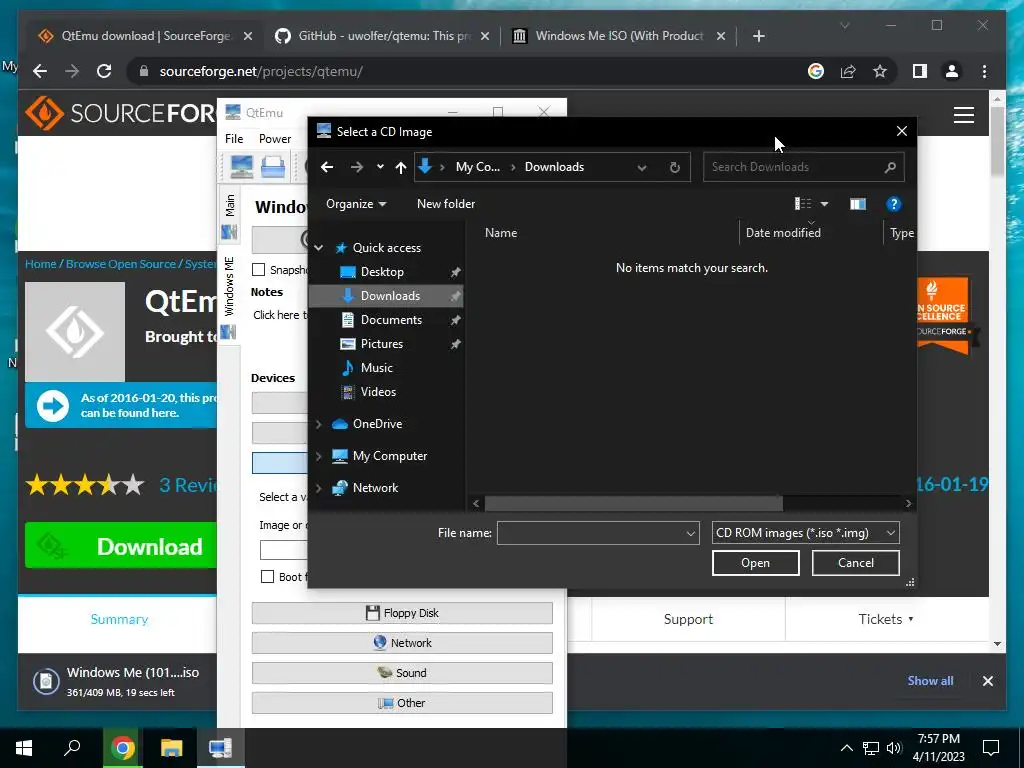
Task: Click Show all downloads link
Action: (x=930, y=680)
